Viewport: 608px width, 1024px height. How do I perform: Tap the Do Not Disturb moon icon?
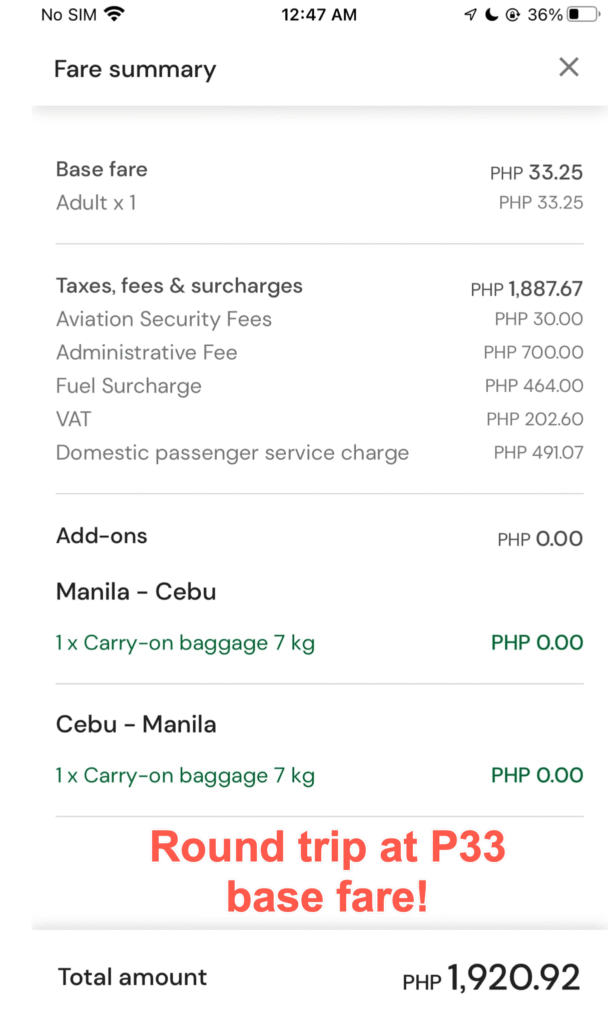point(492,14)
